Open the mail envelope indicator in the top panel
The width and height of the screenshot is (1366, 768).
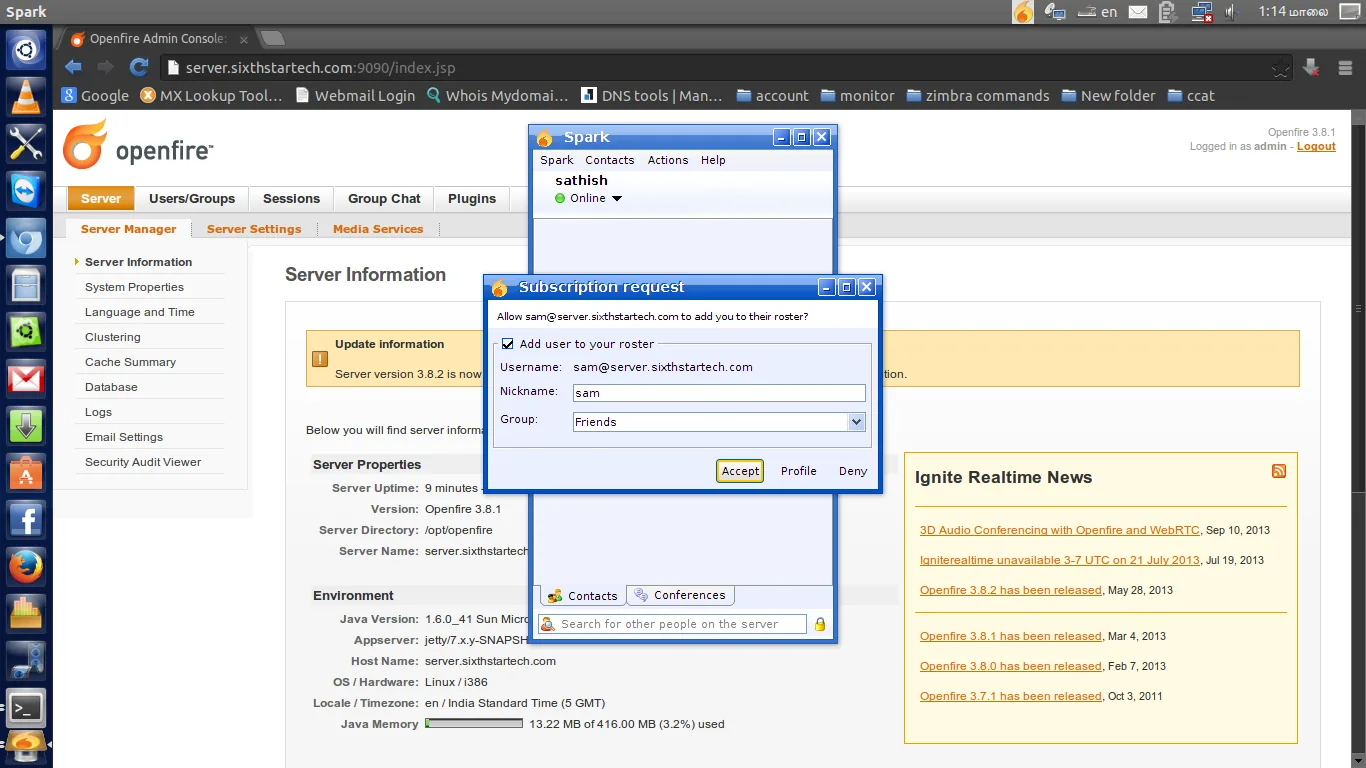(1138, 12)
